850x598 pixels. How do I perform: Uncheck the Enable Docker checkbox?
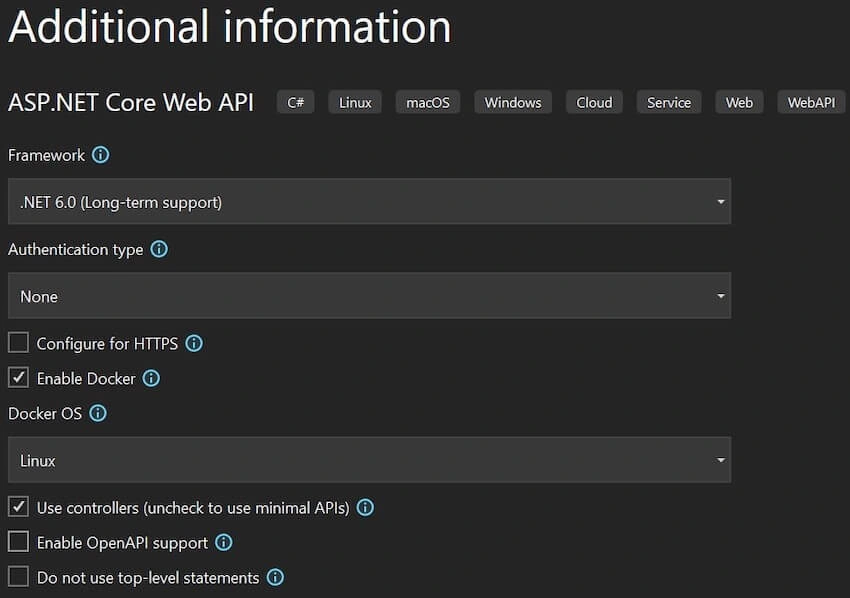point(18,378)
